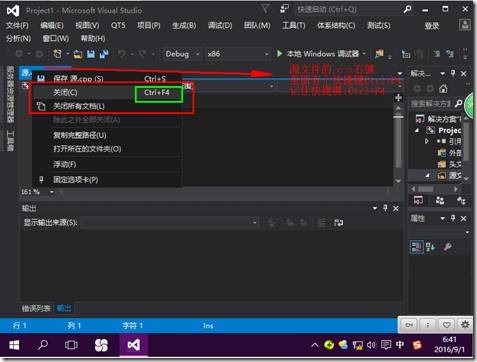Open the debugger target dropdown arrow

point(364,54)
